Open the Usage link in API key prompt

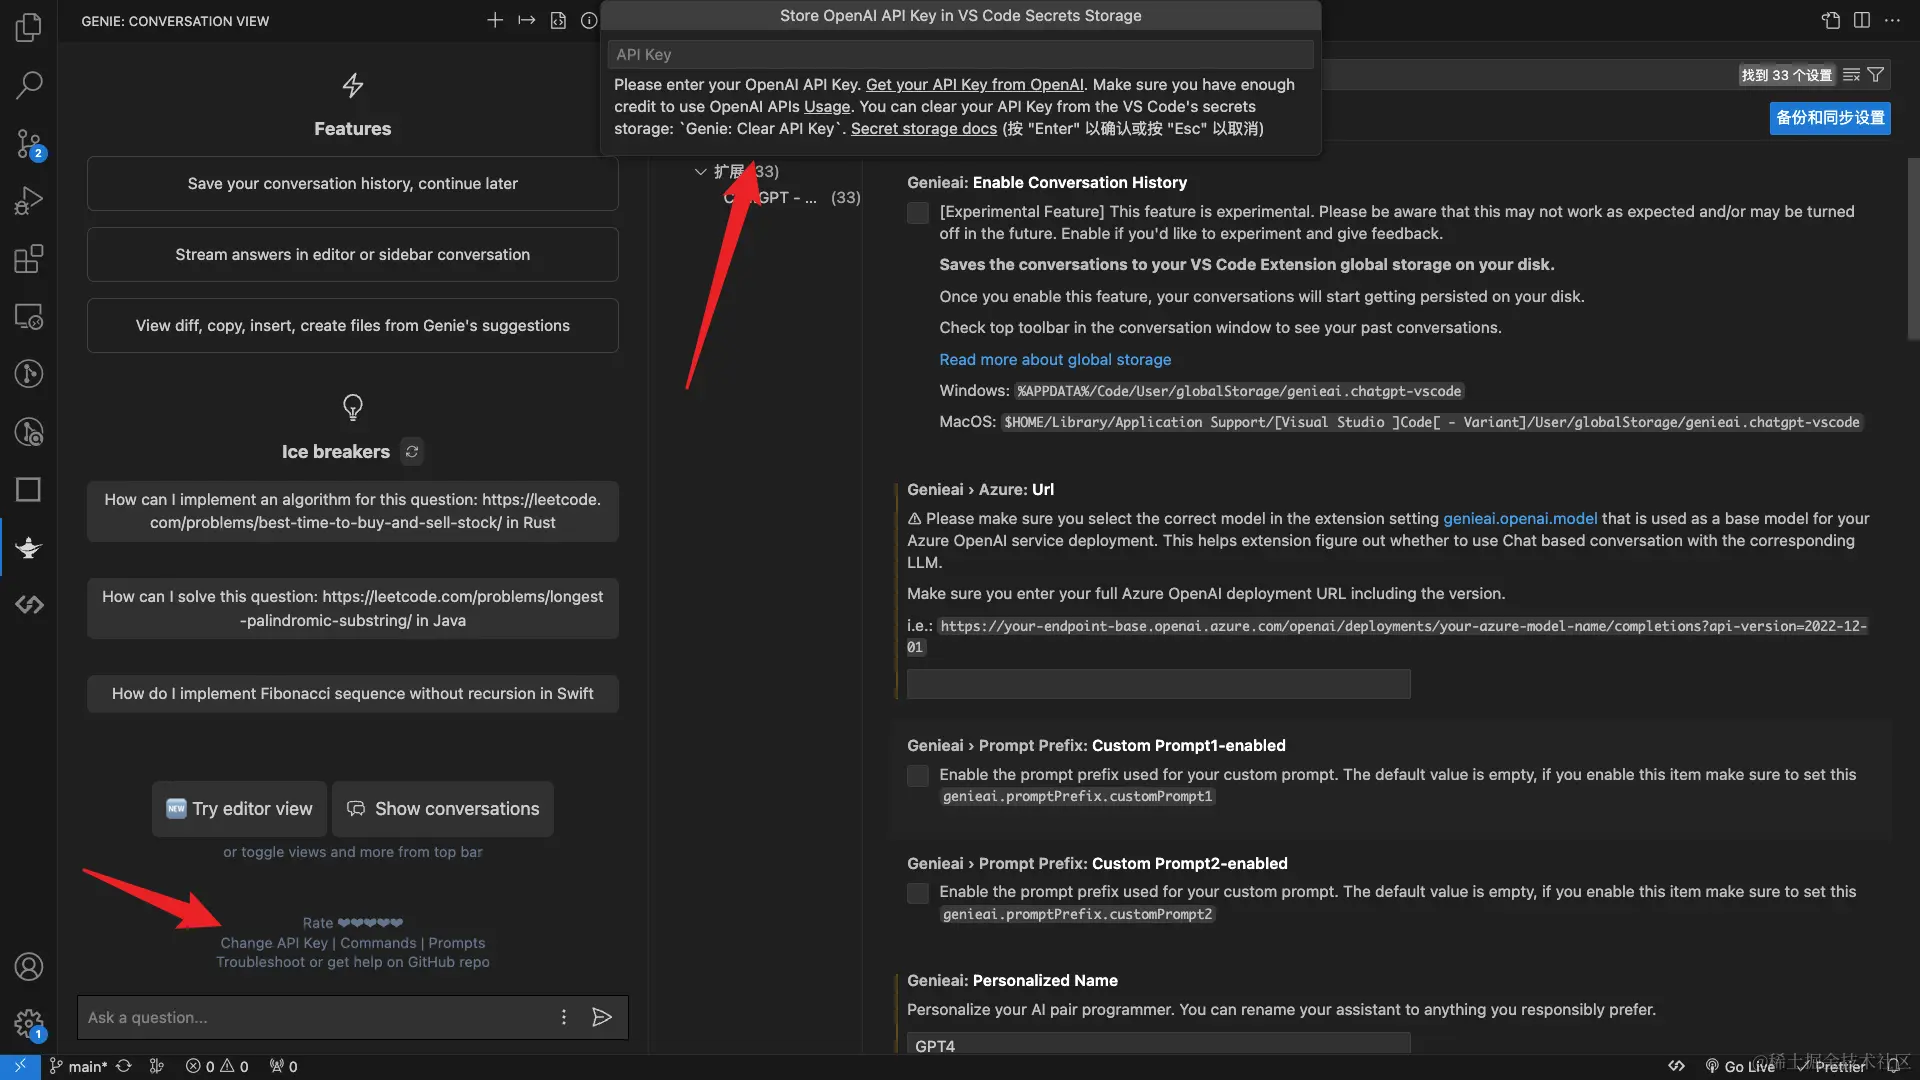point(827,106)
